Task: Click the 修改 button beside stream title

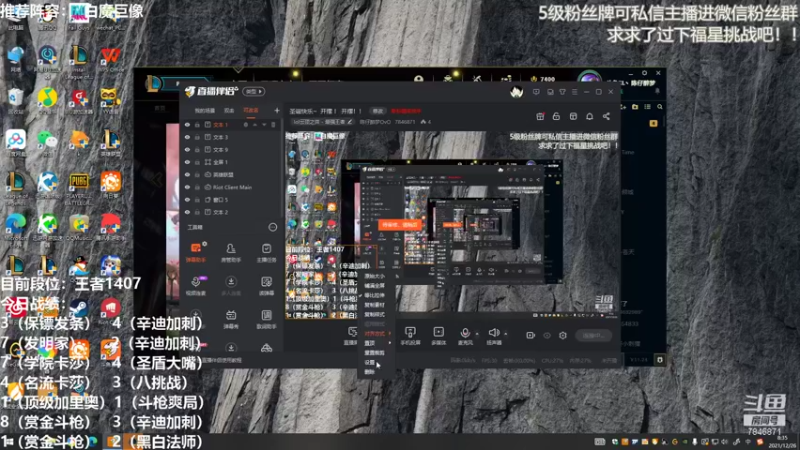Action: coord(378,111)
